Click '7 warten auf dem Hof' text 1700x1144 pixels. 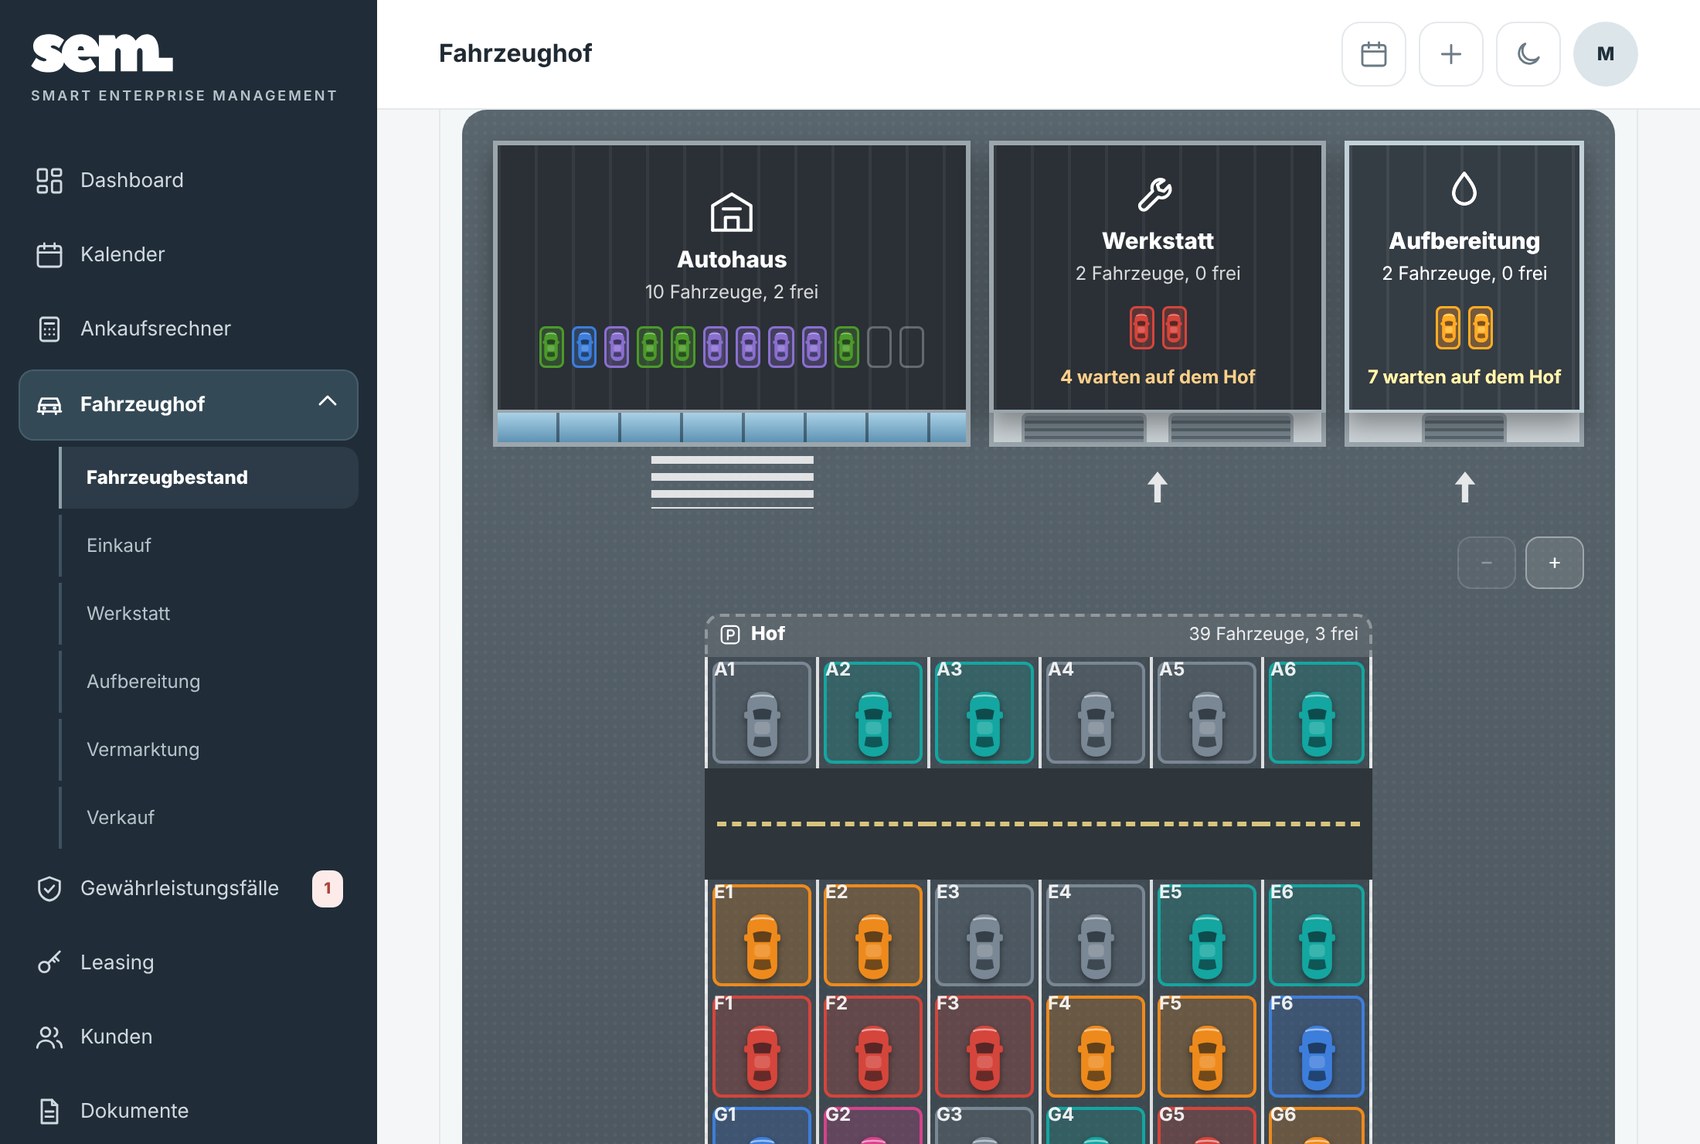(1464, 377)
